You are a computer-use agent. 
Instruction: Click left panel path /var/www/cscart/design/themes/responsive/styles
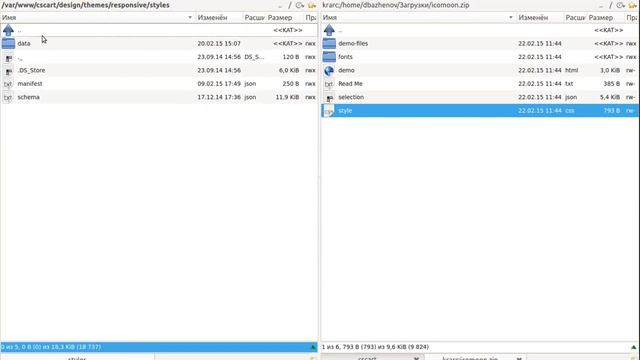(85, 5)
